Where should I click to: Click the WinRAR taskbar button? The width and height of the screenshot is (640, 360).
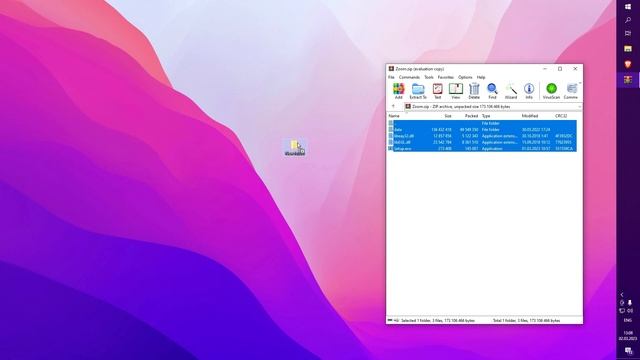click(x=628, y=80)
